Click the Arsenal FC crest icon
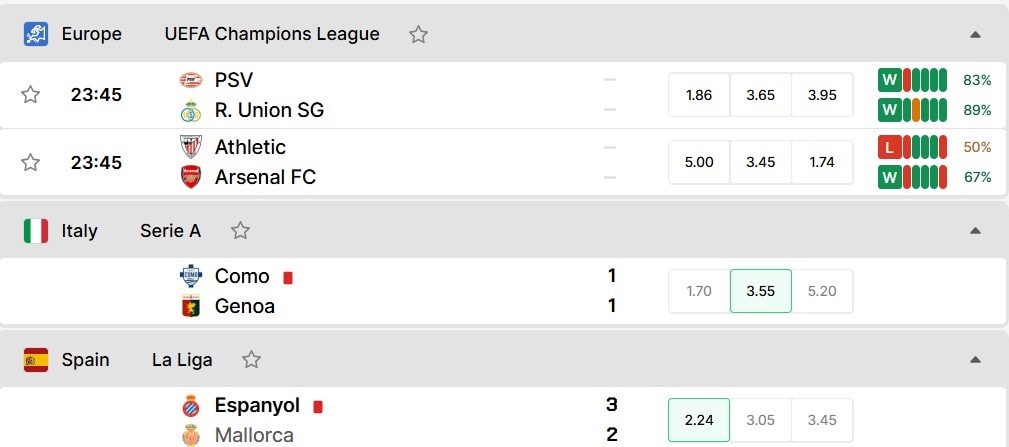 [x=190, y=177]
